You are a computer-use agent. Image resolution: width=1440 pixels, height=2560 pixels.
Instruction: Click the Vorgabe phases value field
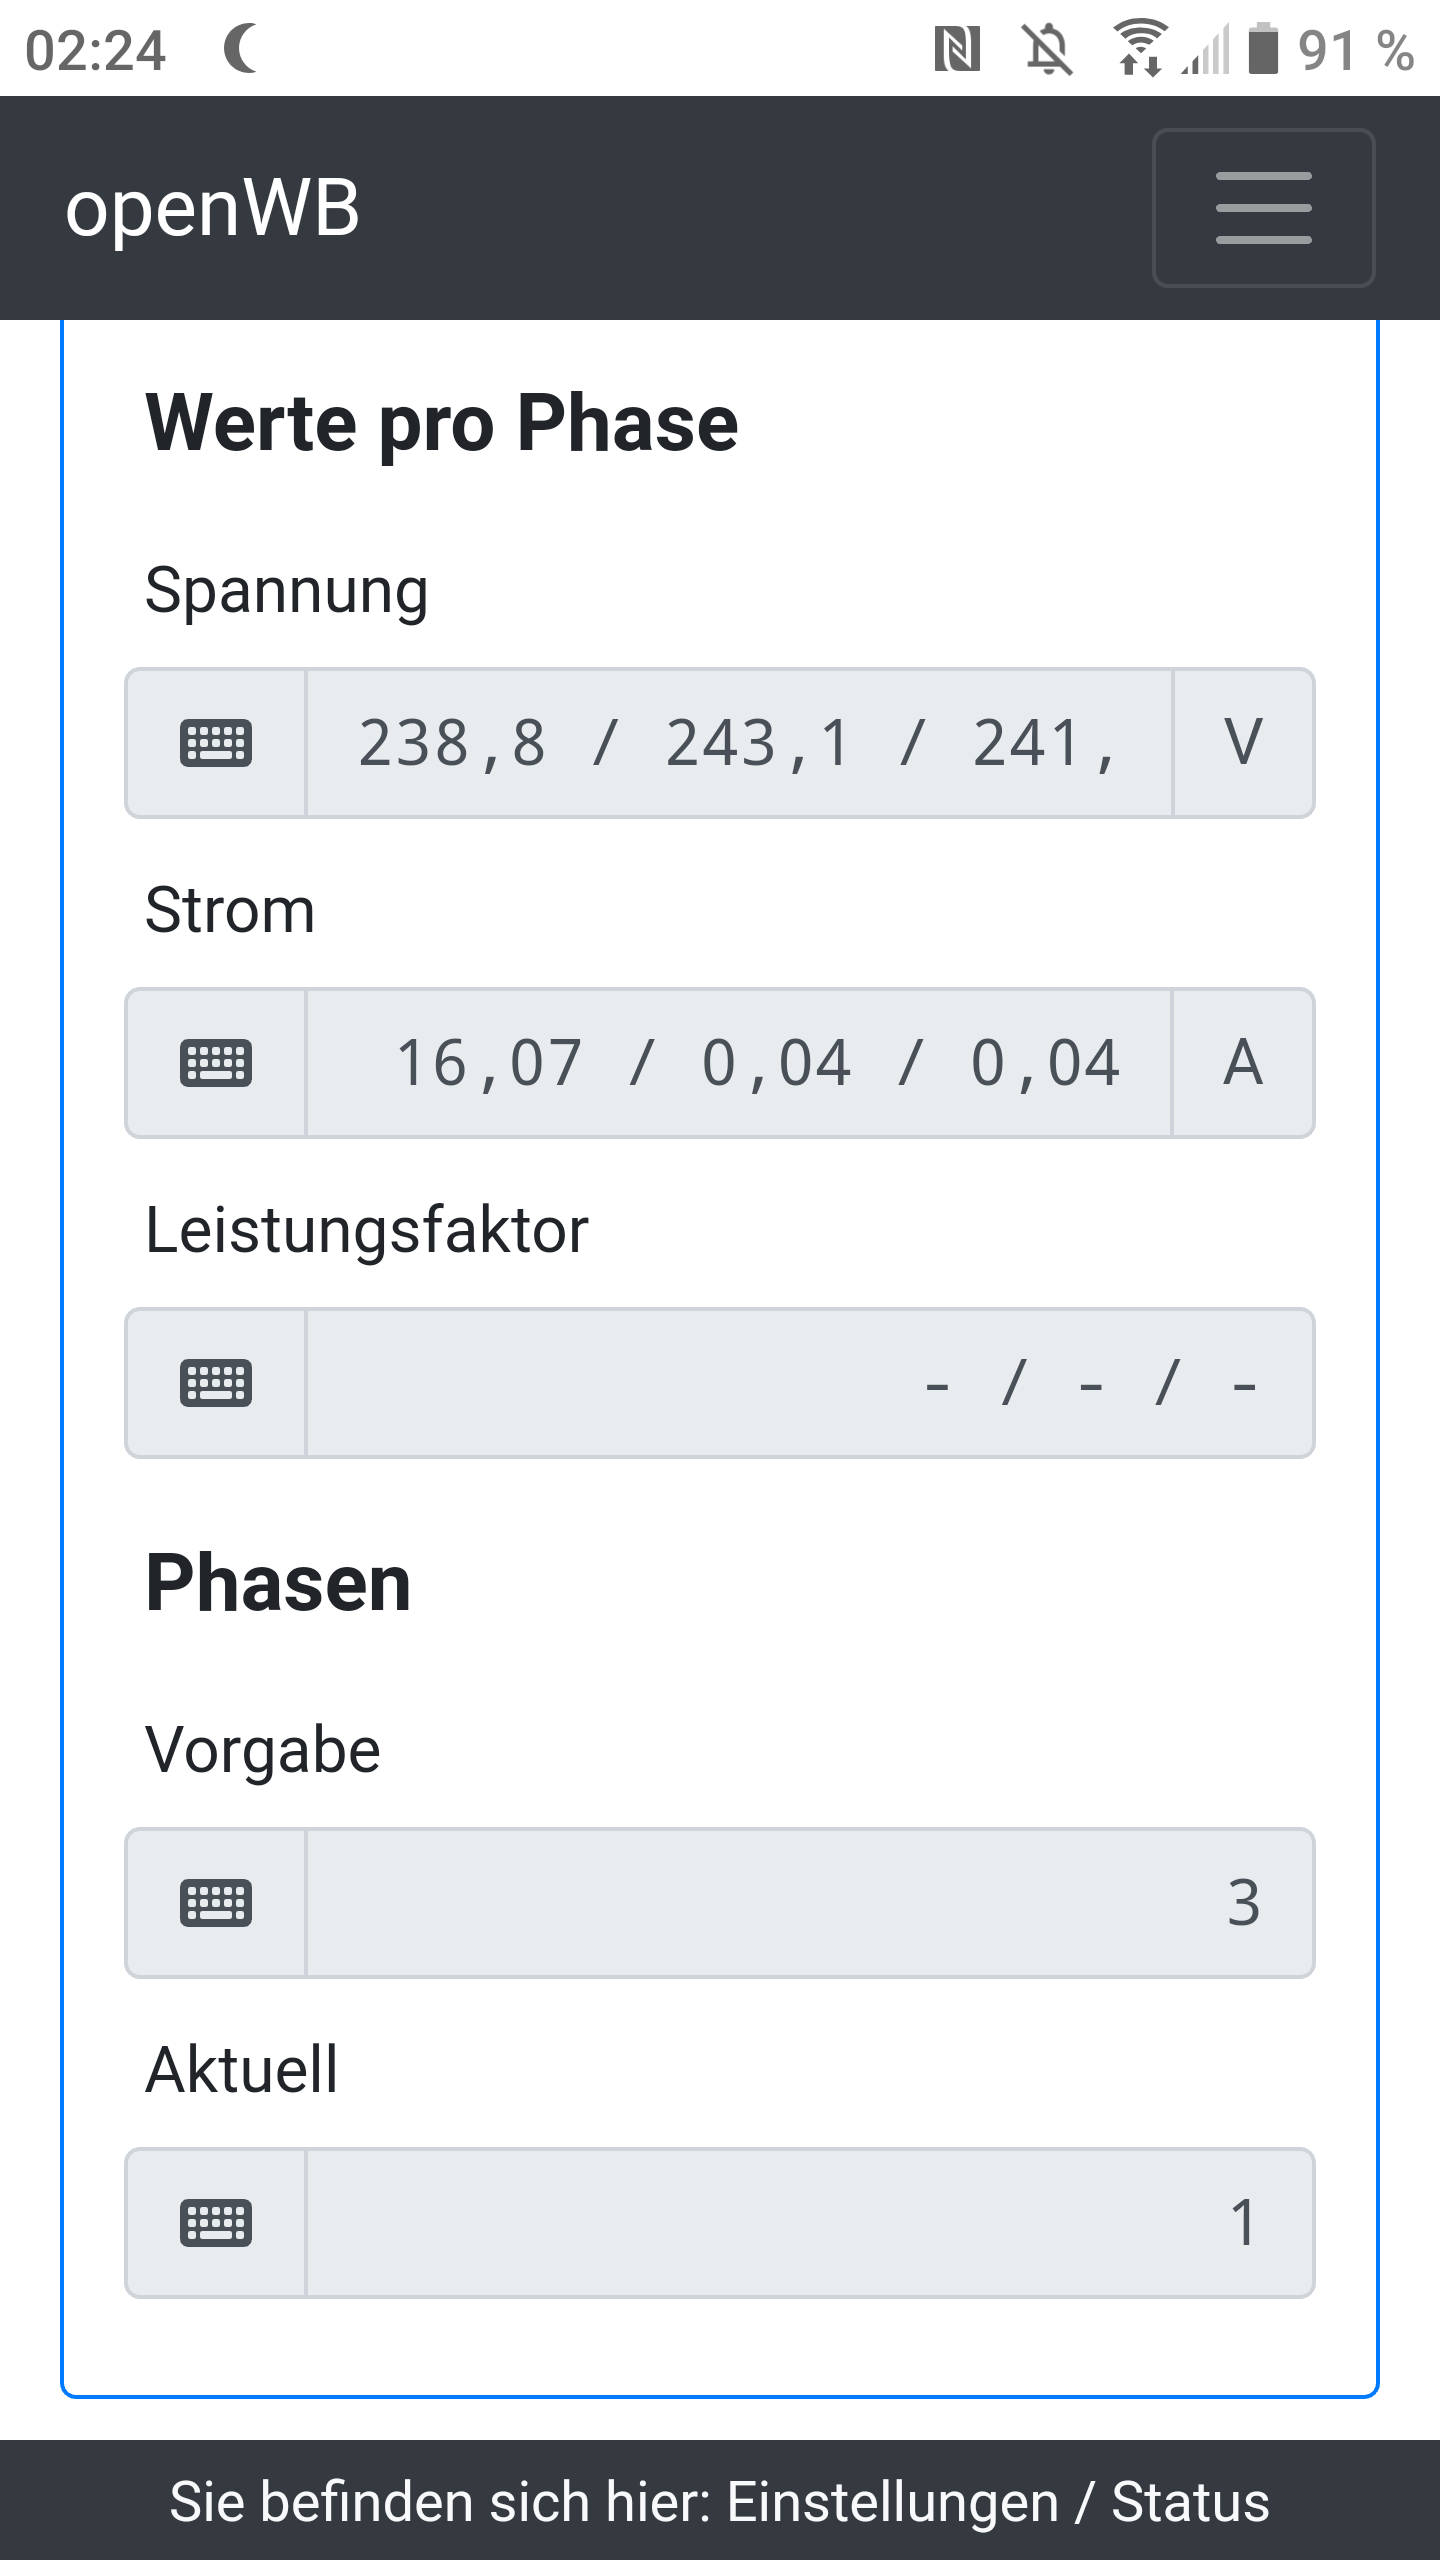808,1903
